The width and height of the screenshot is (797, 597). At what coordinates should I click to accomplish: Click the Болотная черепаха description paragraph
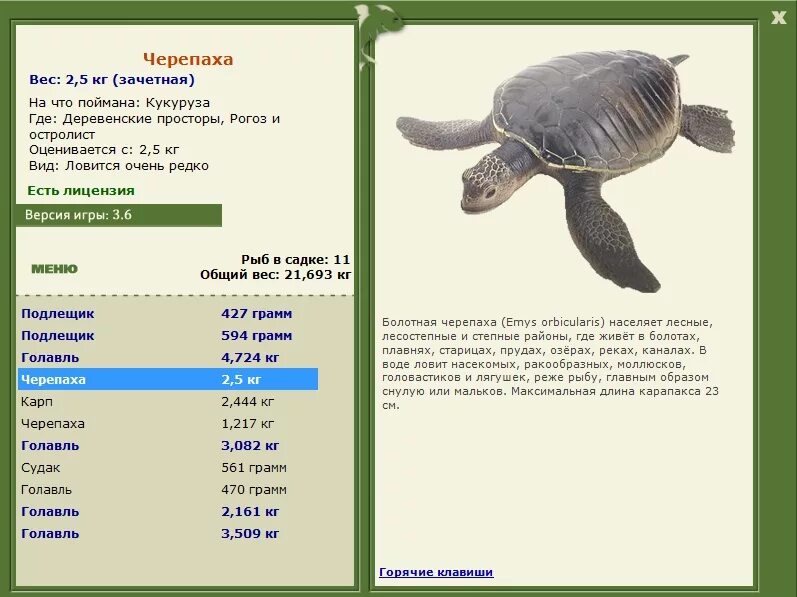tap(550, 364)
